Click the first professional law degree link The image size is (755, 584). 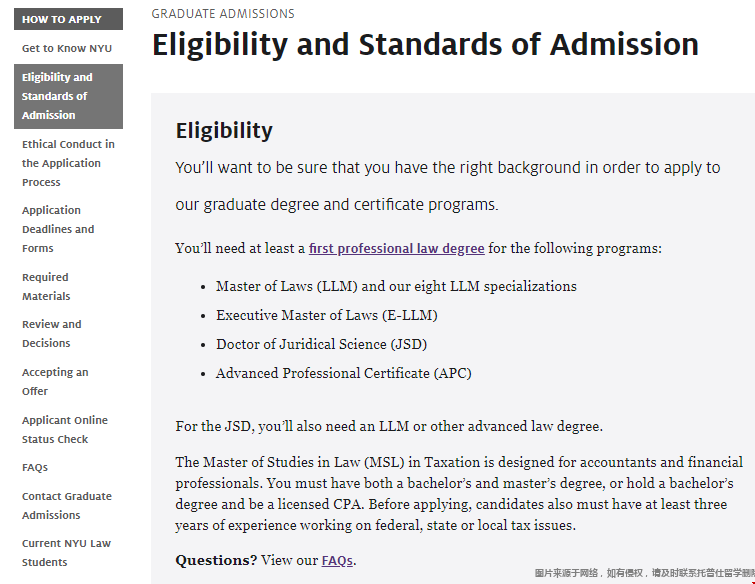click(x=396, y=248)
